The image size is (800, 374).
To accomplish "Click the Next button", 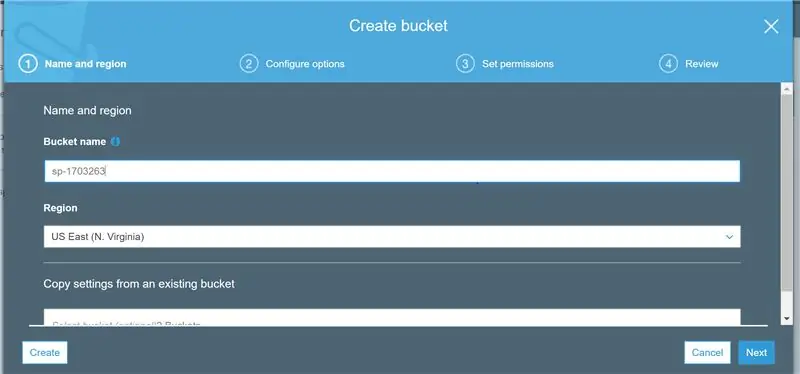I will pyautogui.click(x=756, y=353).
